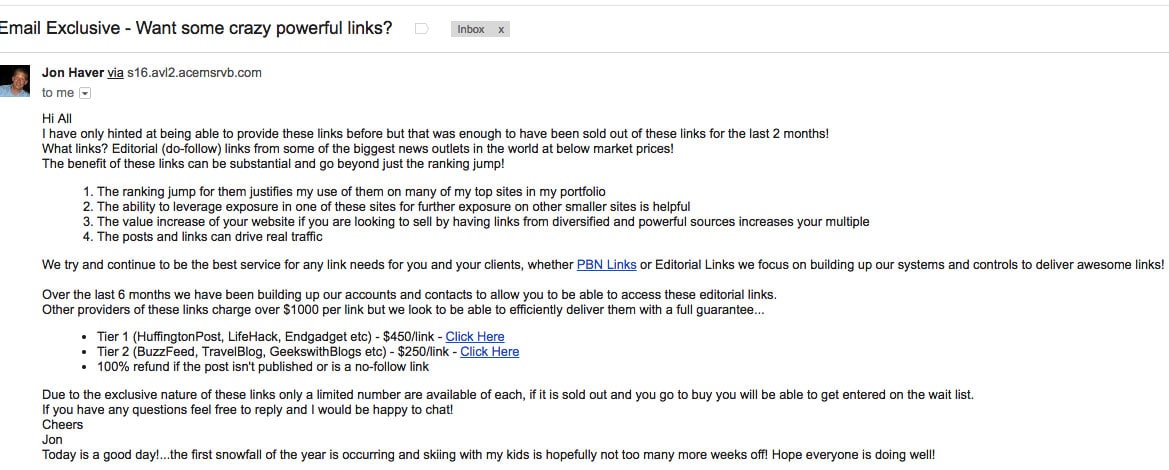Open the PBN Links hyperlink
1169x470 pixels.
click(x=606, y=265)
